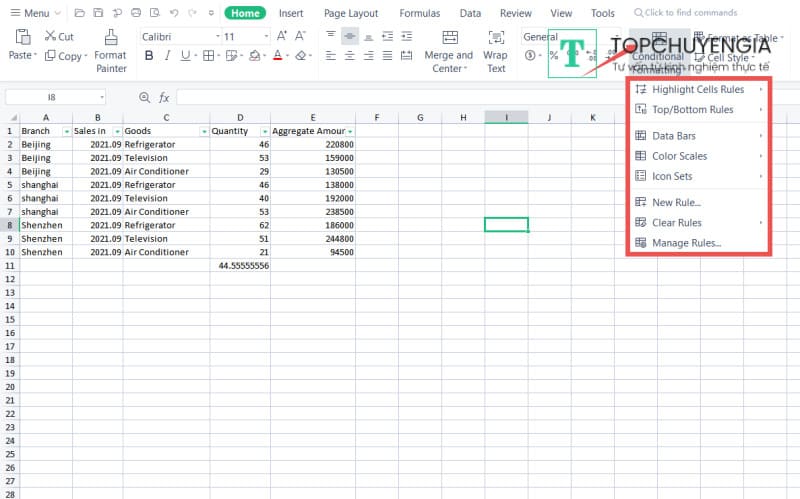Open the Insert ribbon tab

(291, 13)
